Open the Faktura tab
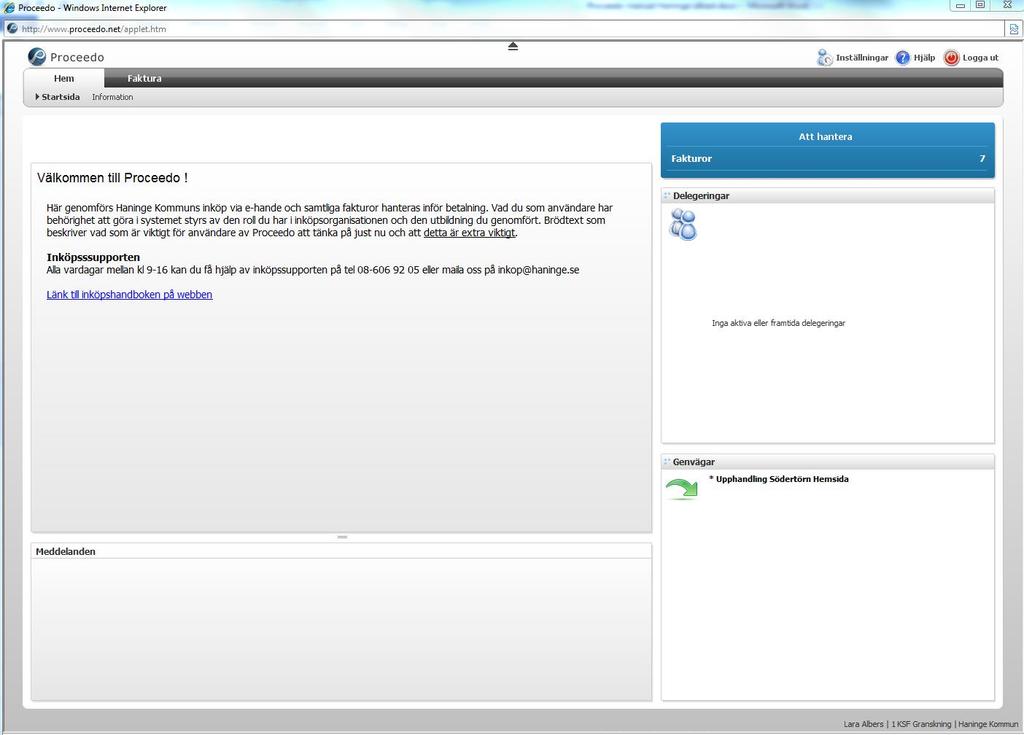1024x735 pixels. [x=144, y=78]
